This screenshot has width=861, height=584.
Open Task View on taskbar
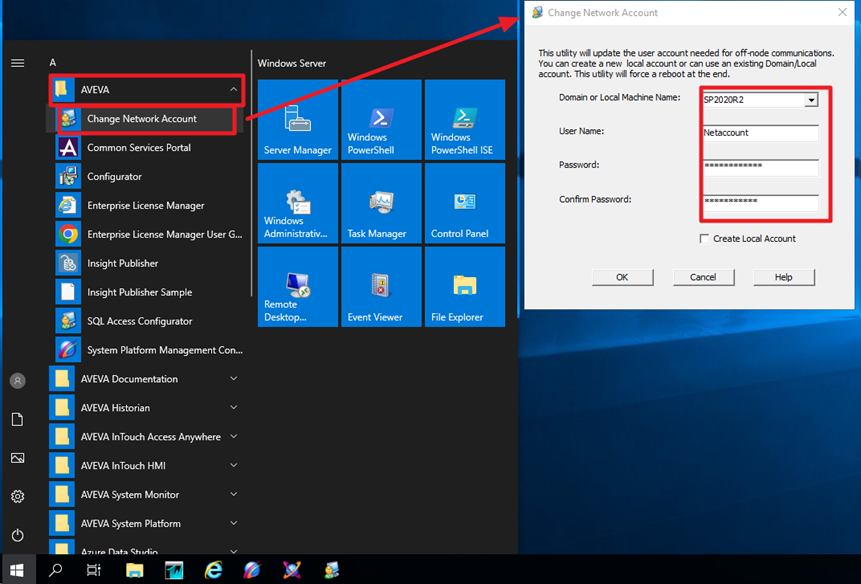(94, 570)
